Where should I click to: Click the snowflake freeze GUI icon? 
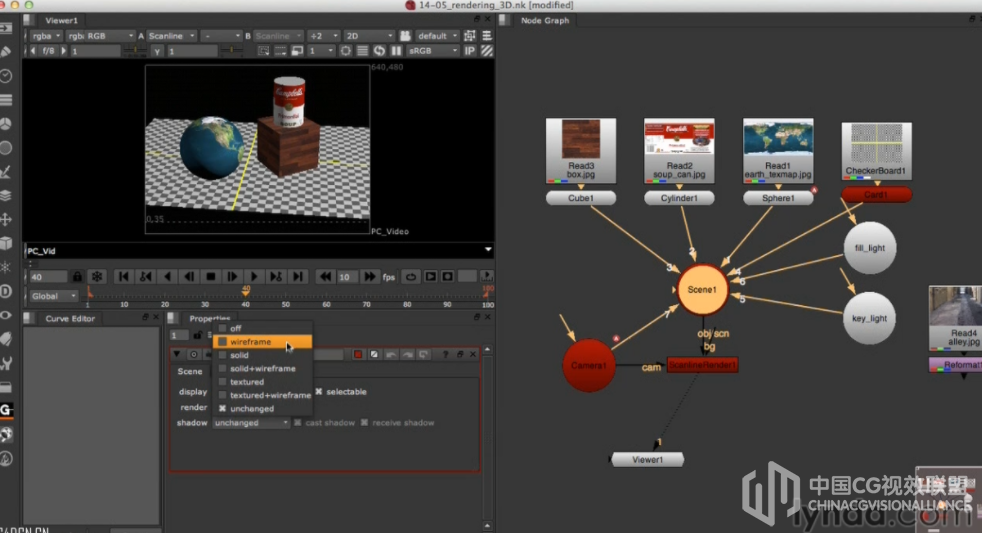(97, 276)
